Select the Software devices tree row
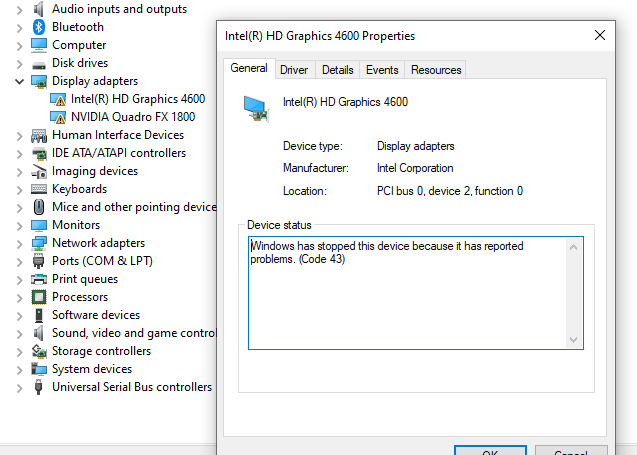 [96, 315]
